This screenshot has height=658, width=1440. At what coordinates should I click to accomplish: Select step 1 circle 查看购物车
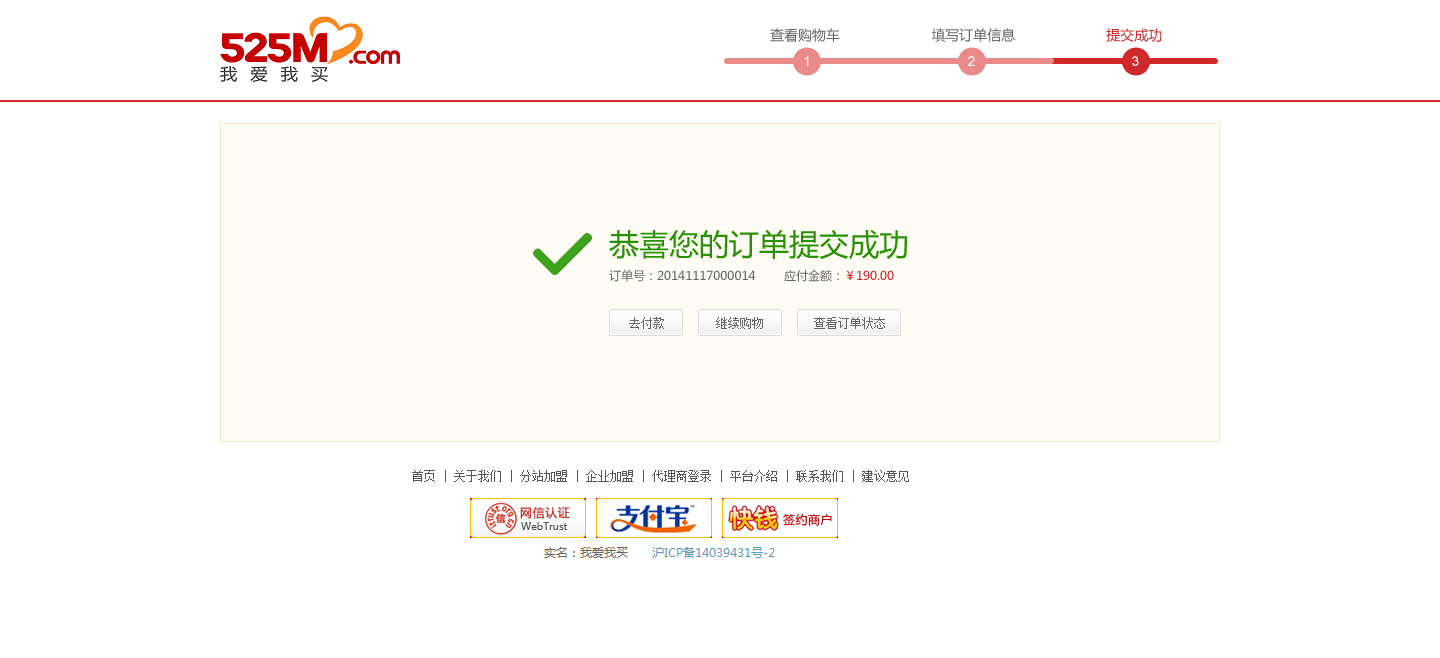pyautogui.click(x=807, y=62)
